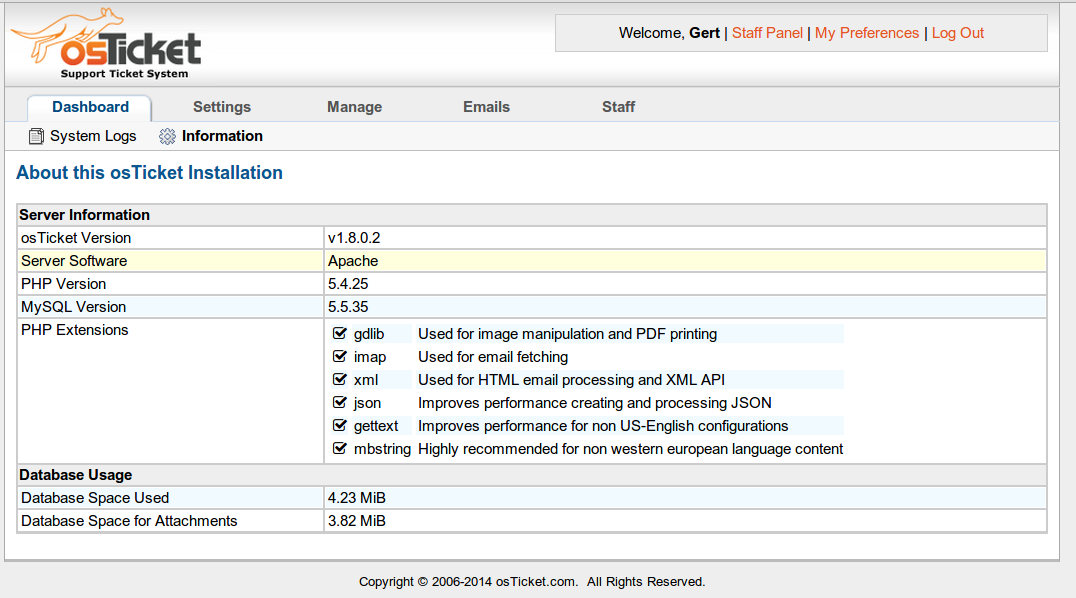1076x598 pixels.
Task: Click the xml checkmark icon
Action: tap(340, 380)
